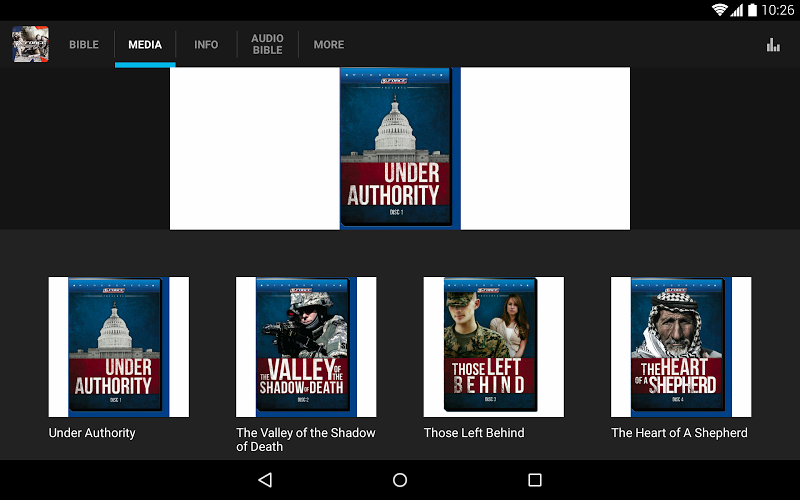
Task: Switch to the Bible tab
Action: (x=84, y=45)
